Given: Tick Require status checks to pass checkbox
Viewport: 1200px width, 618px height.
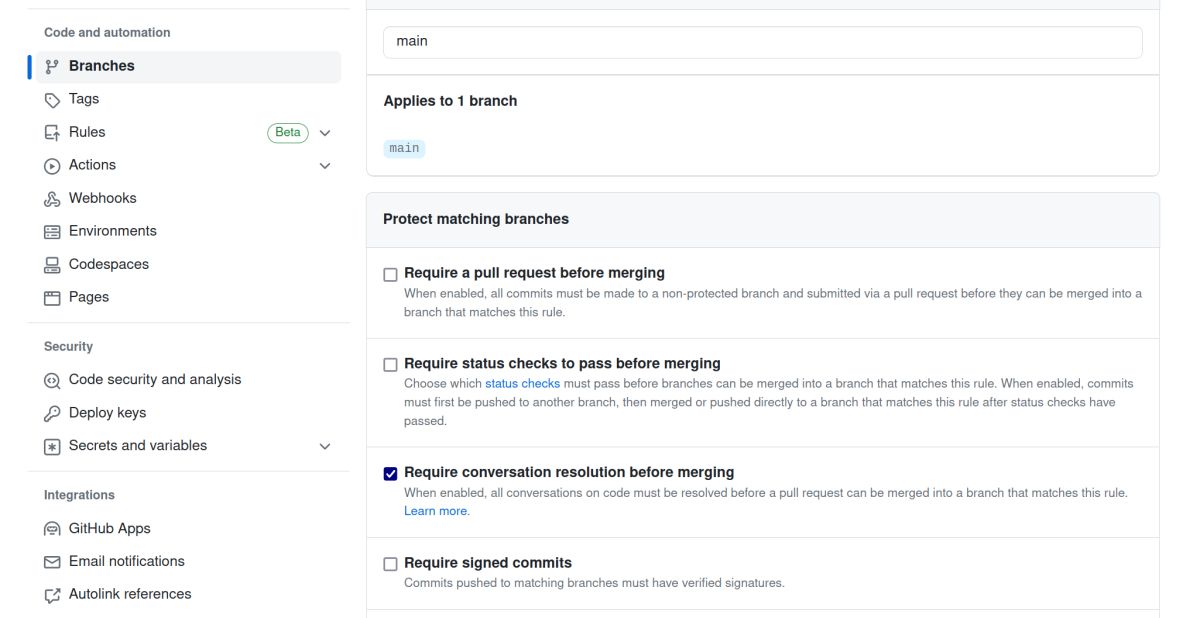Looking at the screenshot, I should pos(391,365).
